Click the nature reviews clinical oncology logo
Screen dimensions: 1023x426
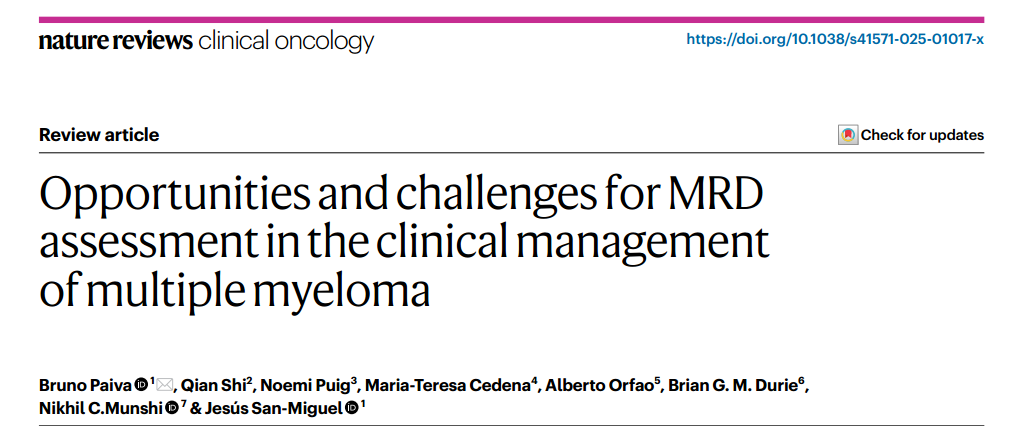[206, 42]
